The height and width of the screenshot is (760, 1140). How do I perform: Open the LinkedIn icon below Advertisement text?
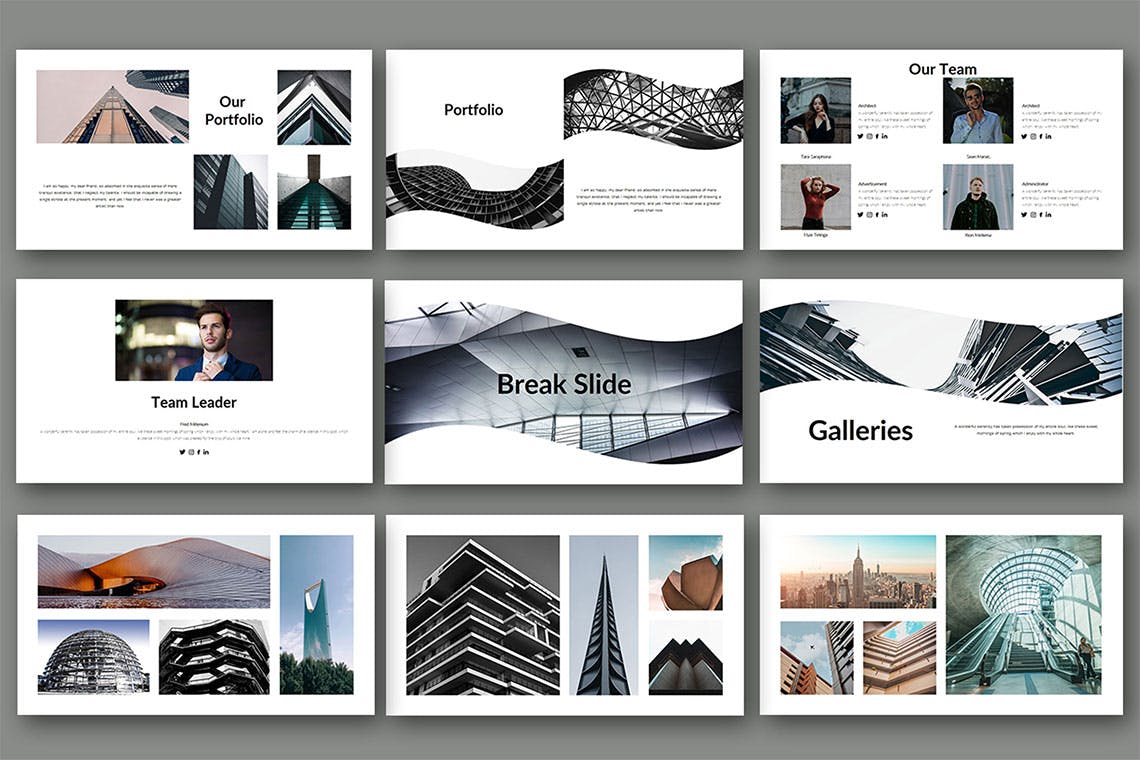(885, 215)
